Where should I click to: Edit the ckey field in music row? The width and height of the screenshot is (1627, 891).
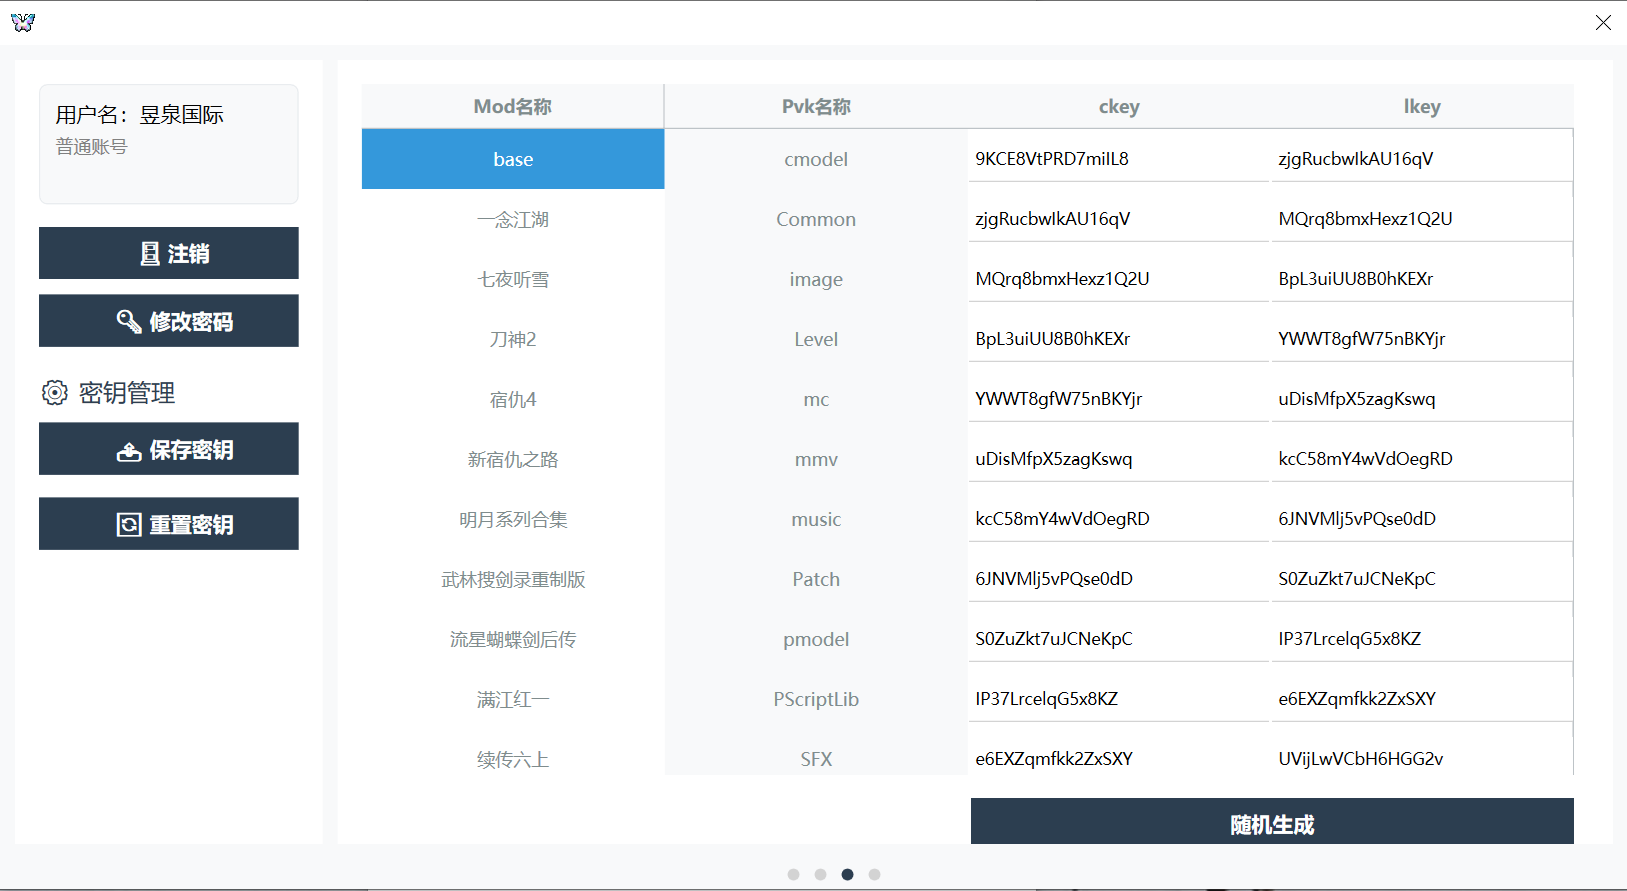click(x=1117, y=519)
